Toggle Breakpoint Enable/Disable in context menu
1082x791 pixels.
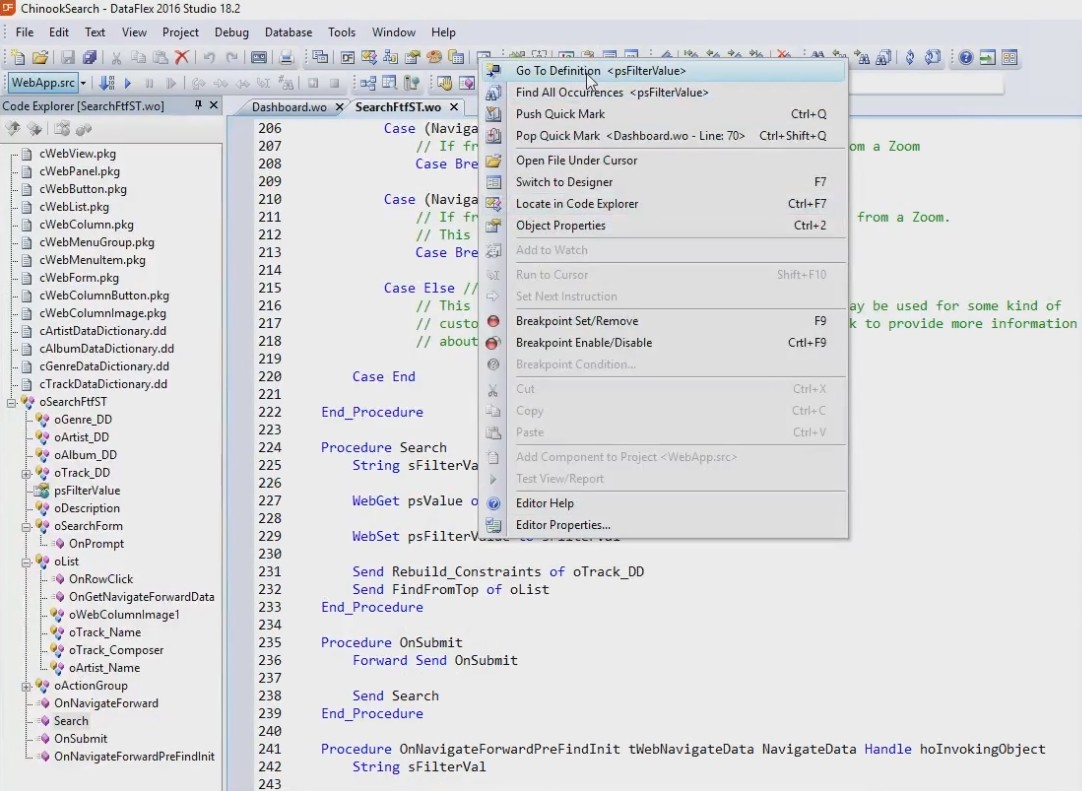point(583,343)
